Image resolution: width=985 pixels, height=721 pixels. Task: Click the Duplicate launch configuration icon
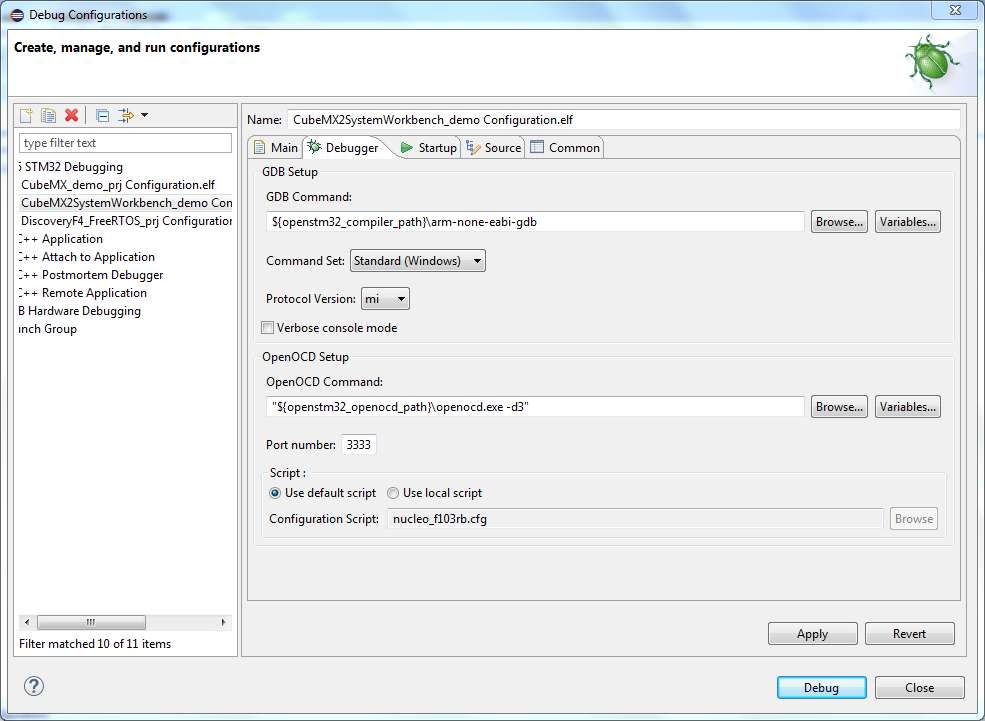pos(48,115)
